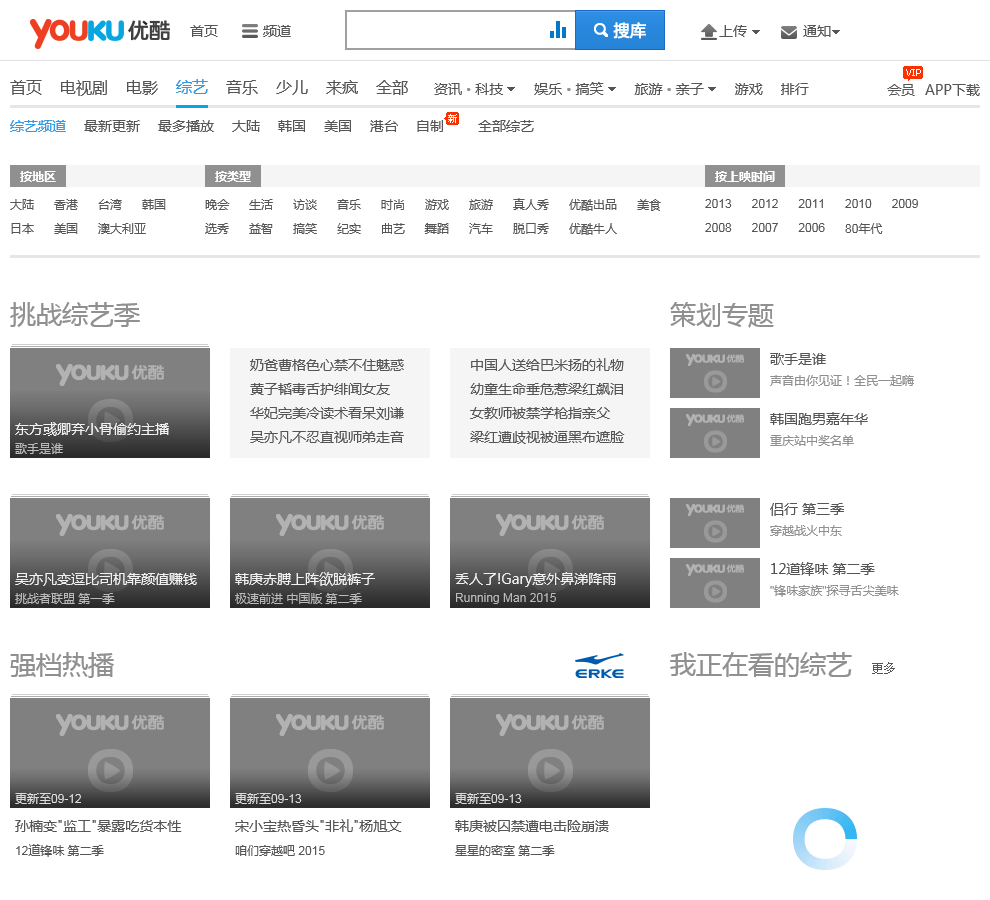Play the 孙楠变"监工"暴露吃货本性 video
The width and height of the screenshot is (990, 900).
pyautogui.click(x=110, y=752)
